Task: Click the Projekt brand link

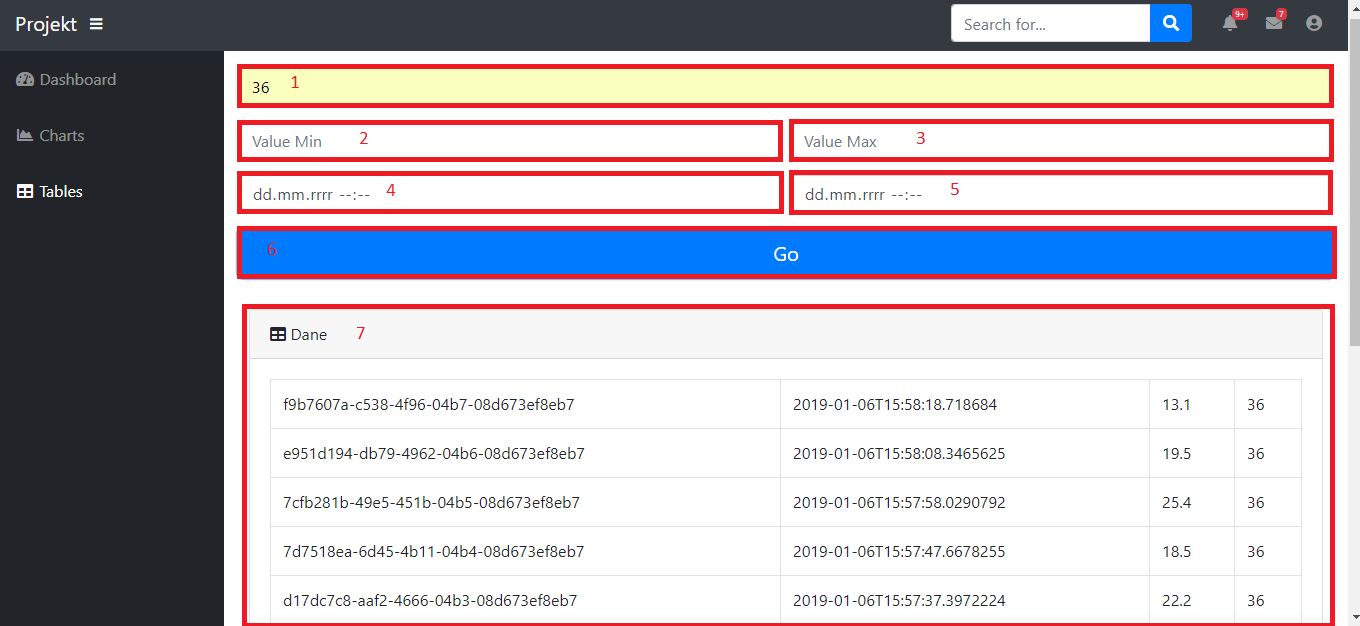Action: pos(46,24)
